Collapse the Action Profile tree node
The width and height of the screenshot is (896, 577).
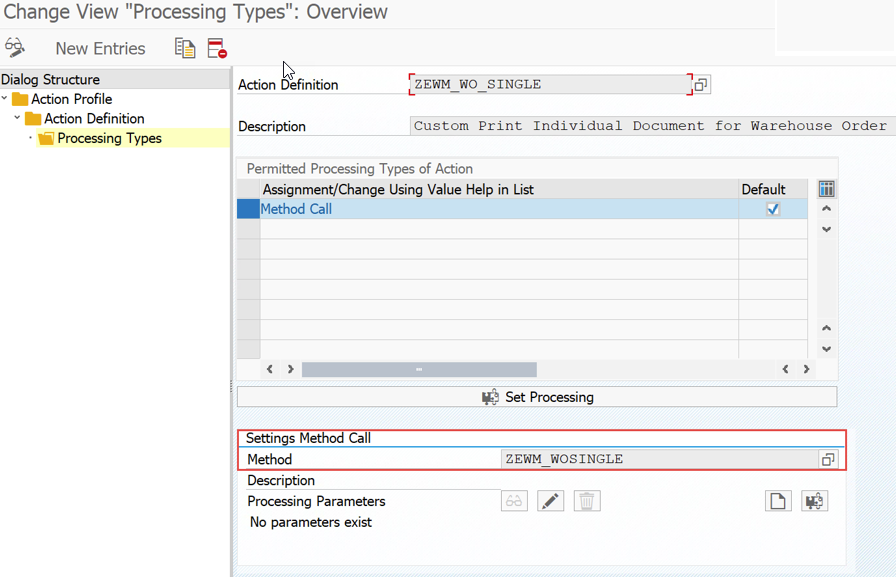click(x=5, y=99)
